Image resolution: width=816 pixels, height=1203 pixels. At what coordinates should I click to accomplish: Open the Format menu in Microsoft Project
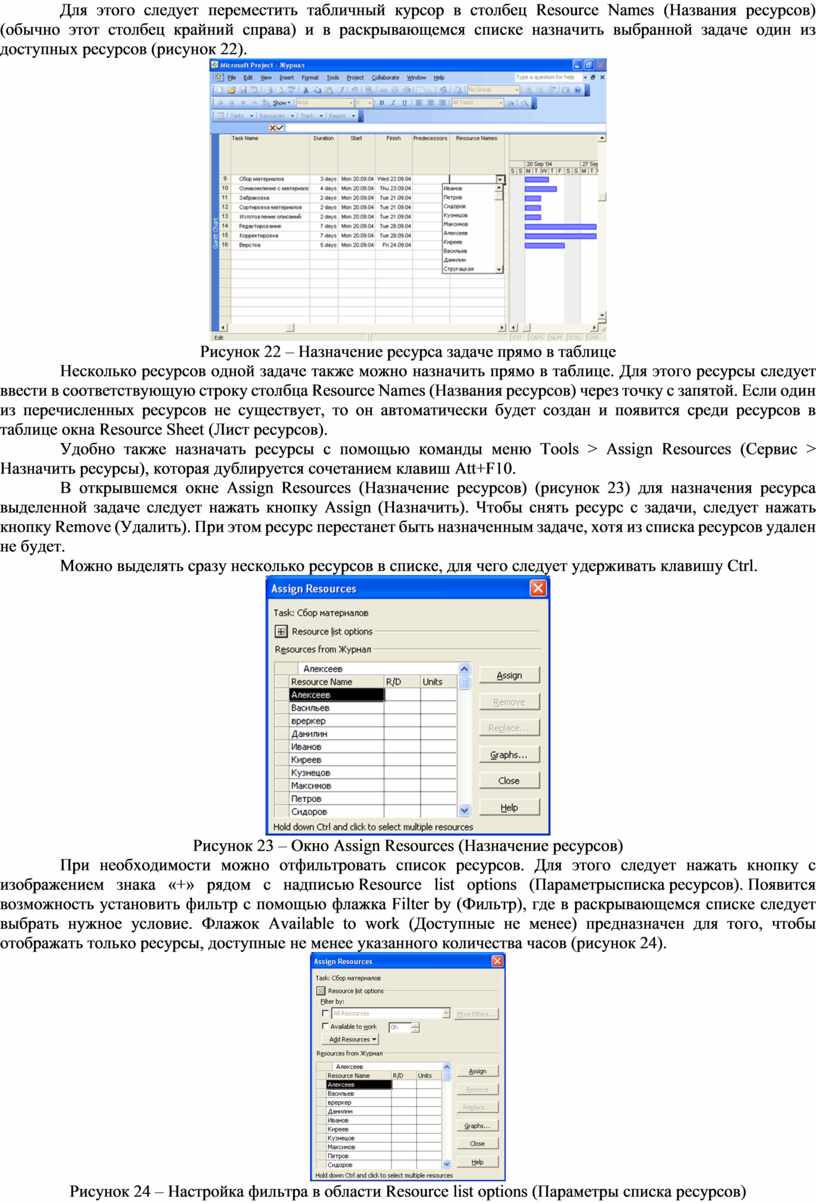pyautogui.click(x=310, y=78)
